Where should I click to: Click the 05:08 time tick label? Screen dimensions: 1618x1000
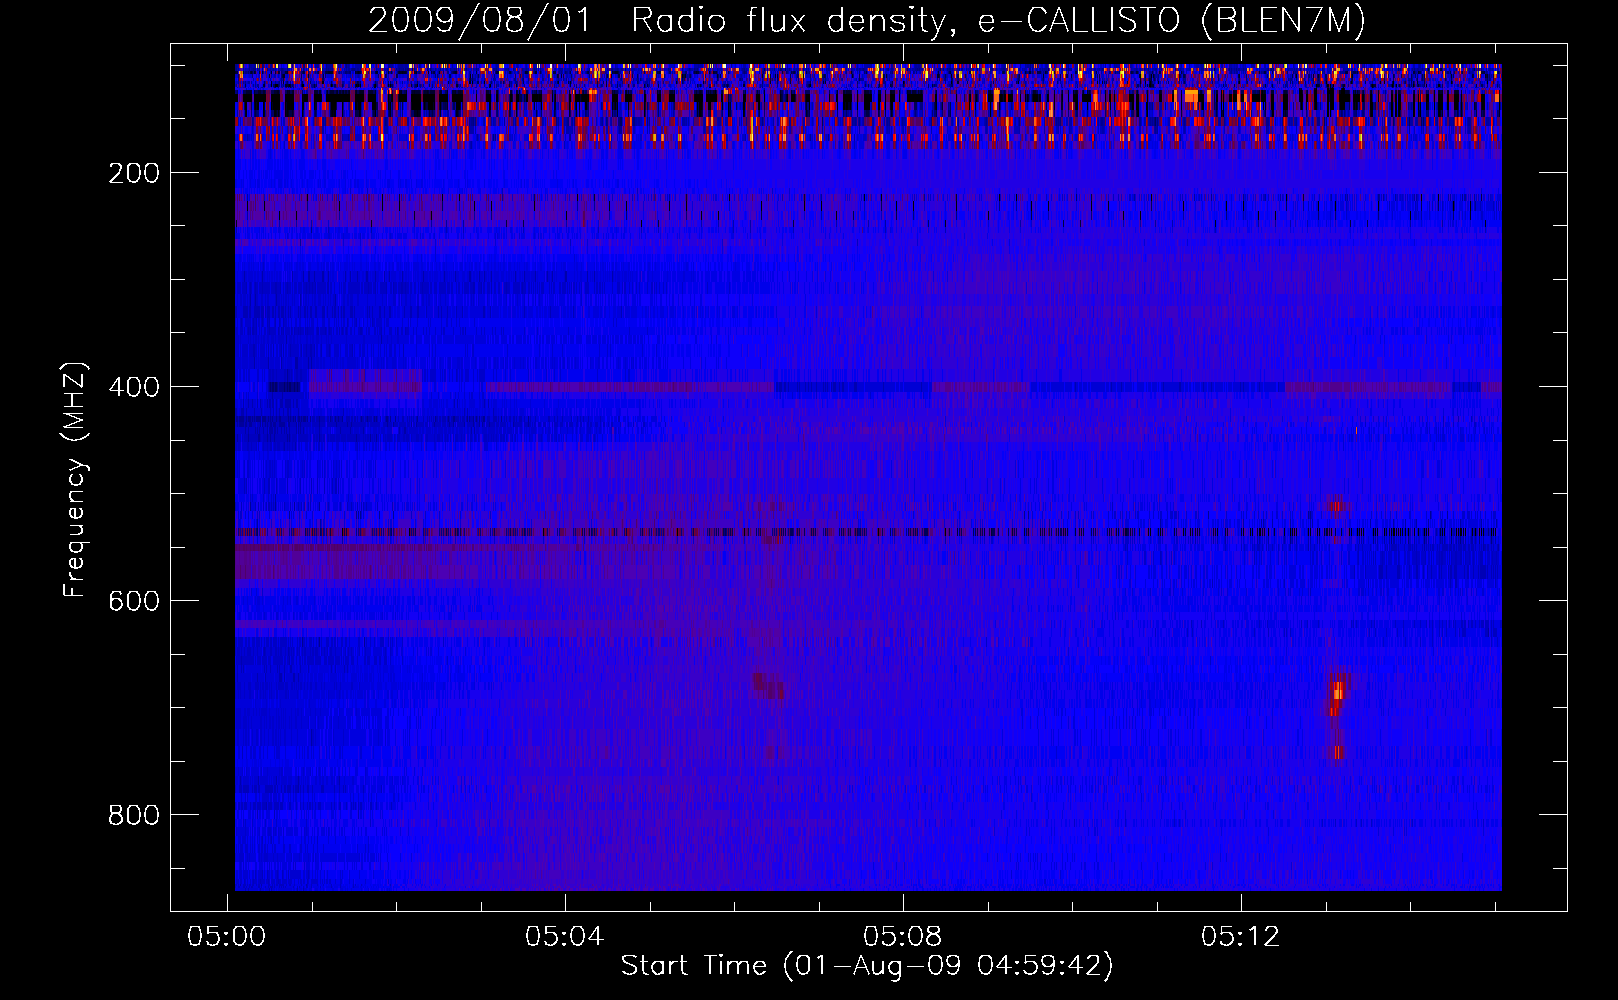coord(903,936)
